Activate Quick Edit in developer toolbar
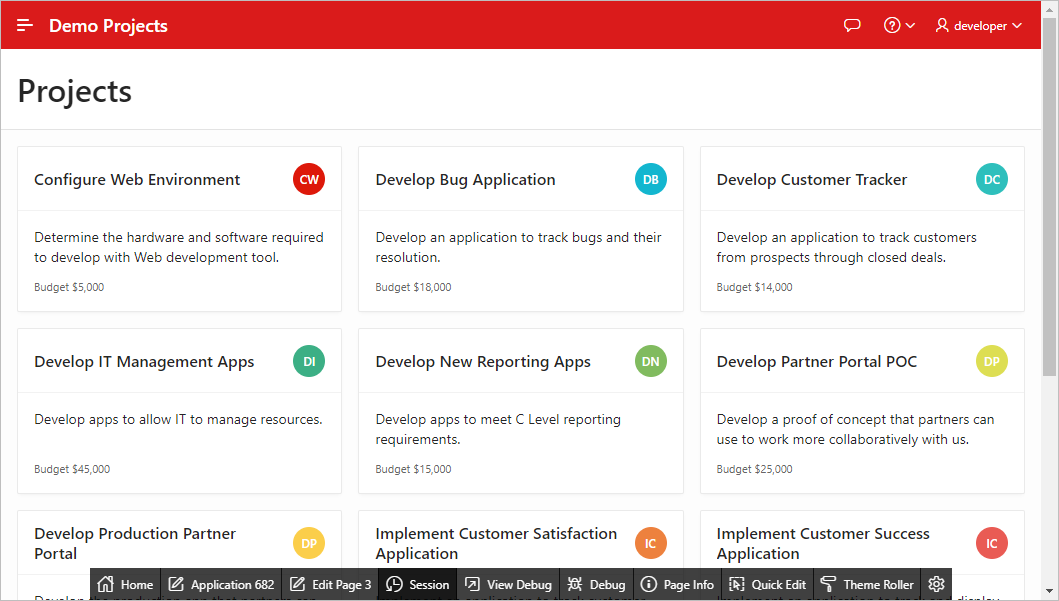Screen dimensions: 1059x601 [x=767, y=584]
